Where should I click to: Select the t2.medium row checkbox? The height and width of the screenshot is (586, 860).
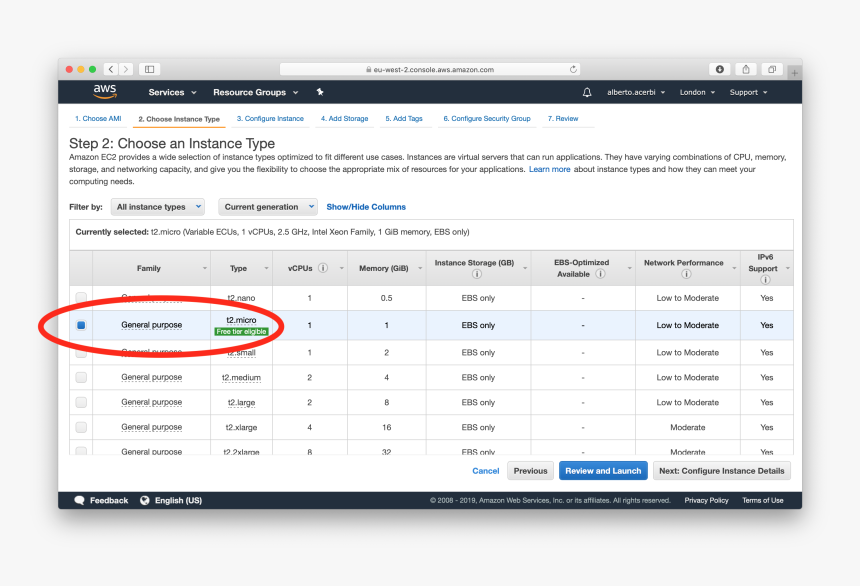click(81, 377)
